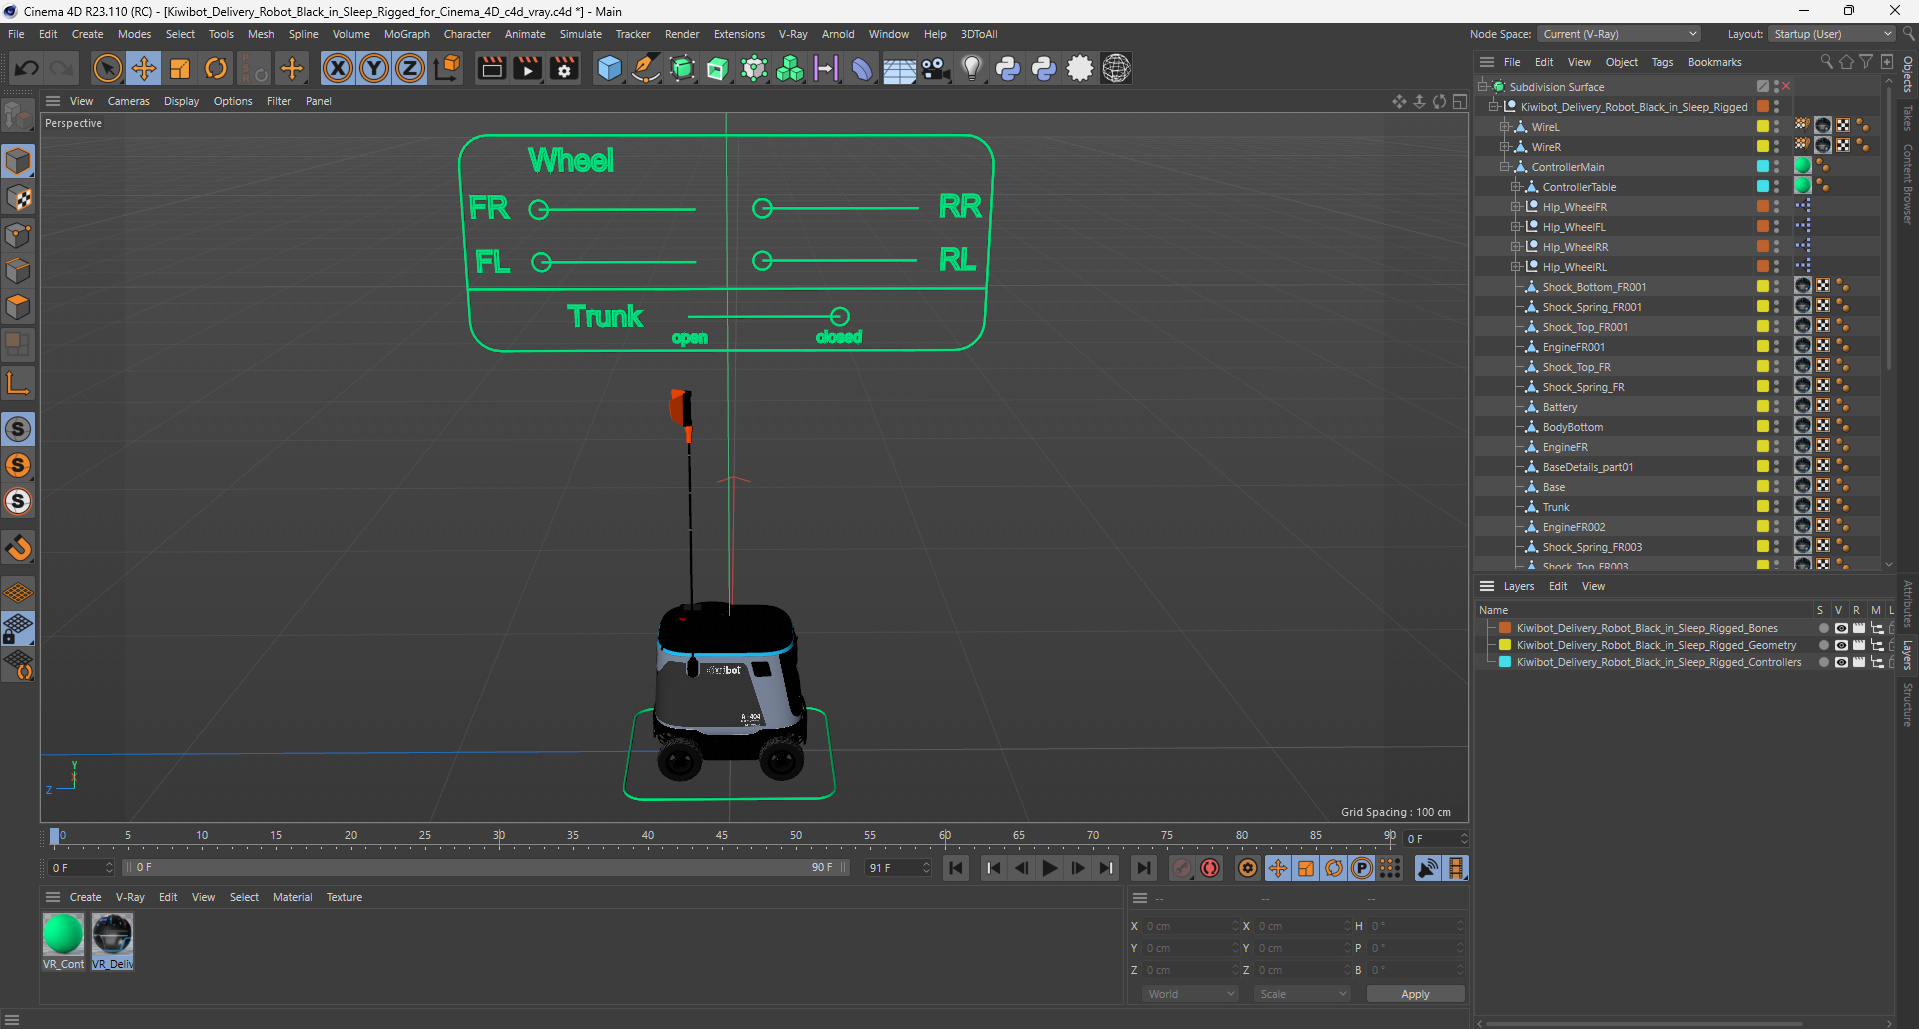
Task: Click Trunk object yellow layer swatch
Action: click(x=1763, y=507)
